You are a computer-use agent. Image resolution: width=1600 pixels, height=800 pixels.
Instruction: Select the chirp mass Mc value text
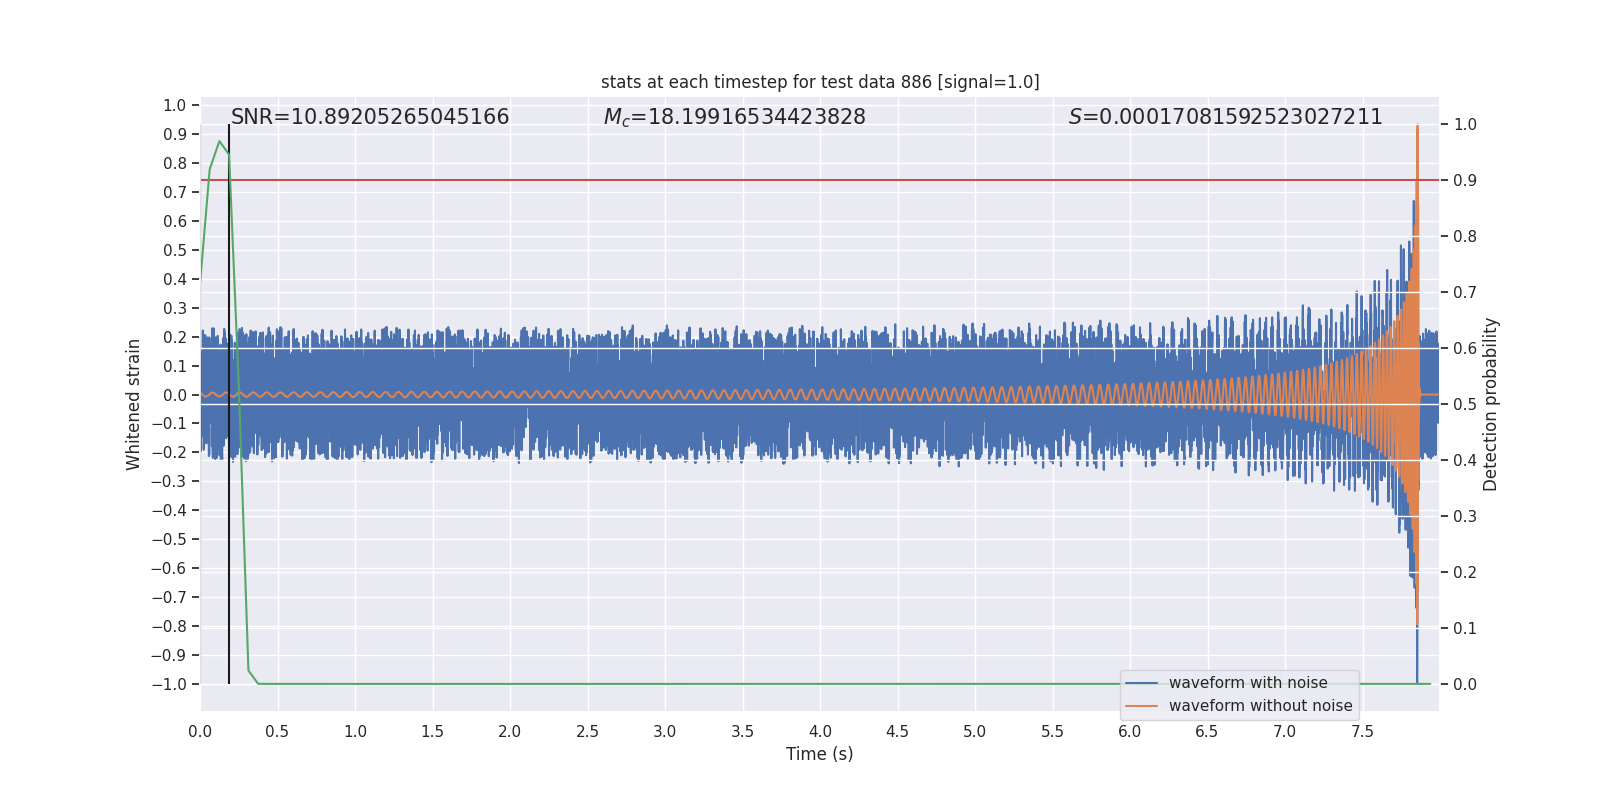(734, 117)
